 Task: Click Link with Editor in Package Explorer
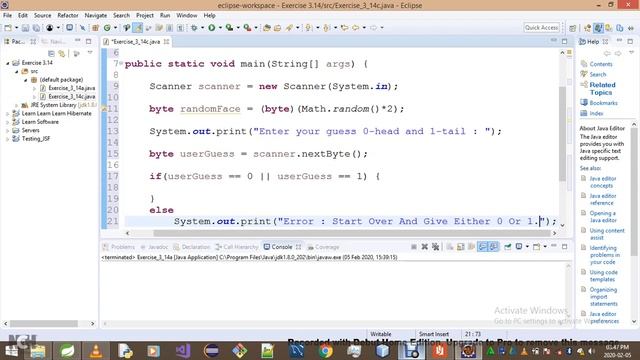[62, 53]
